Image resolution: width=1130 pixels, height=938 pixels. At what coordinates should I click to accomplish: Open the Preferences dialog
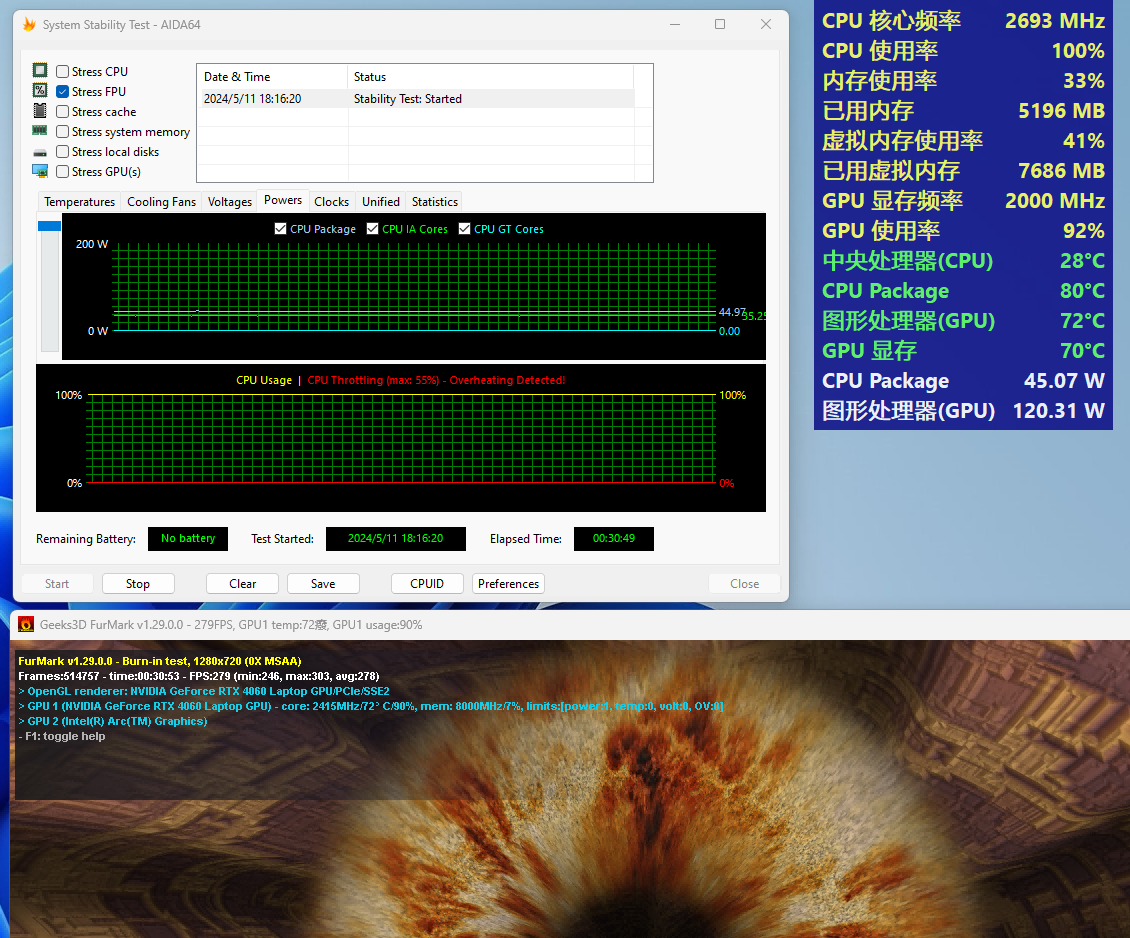tap(508, 584)
